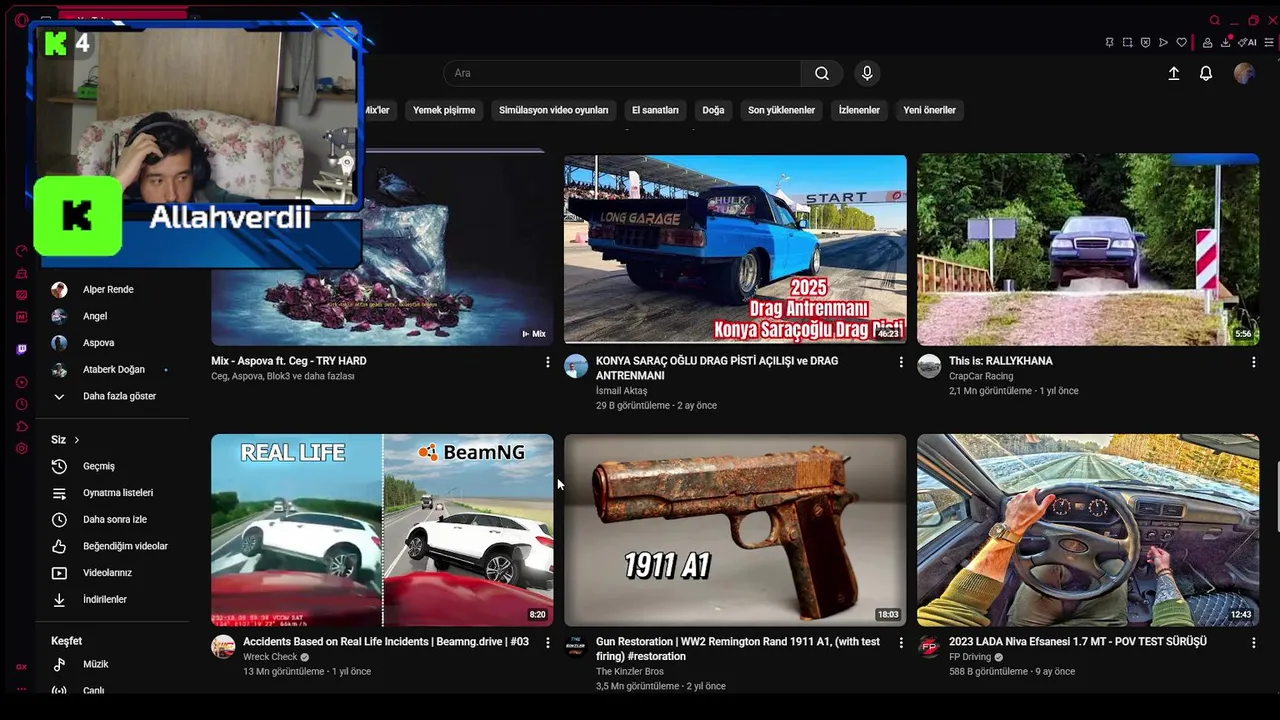Open Twitch panel in Opera sidebar

click(x=21, y=349)
